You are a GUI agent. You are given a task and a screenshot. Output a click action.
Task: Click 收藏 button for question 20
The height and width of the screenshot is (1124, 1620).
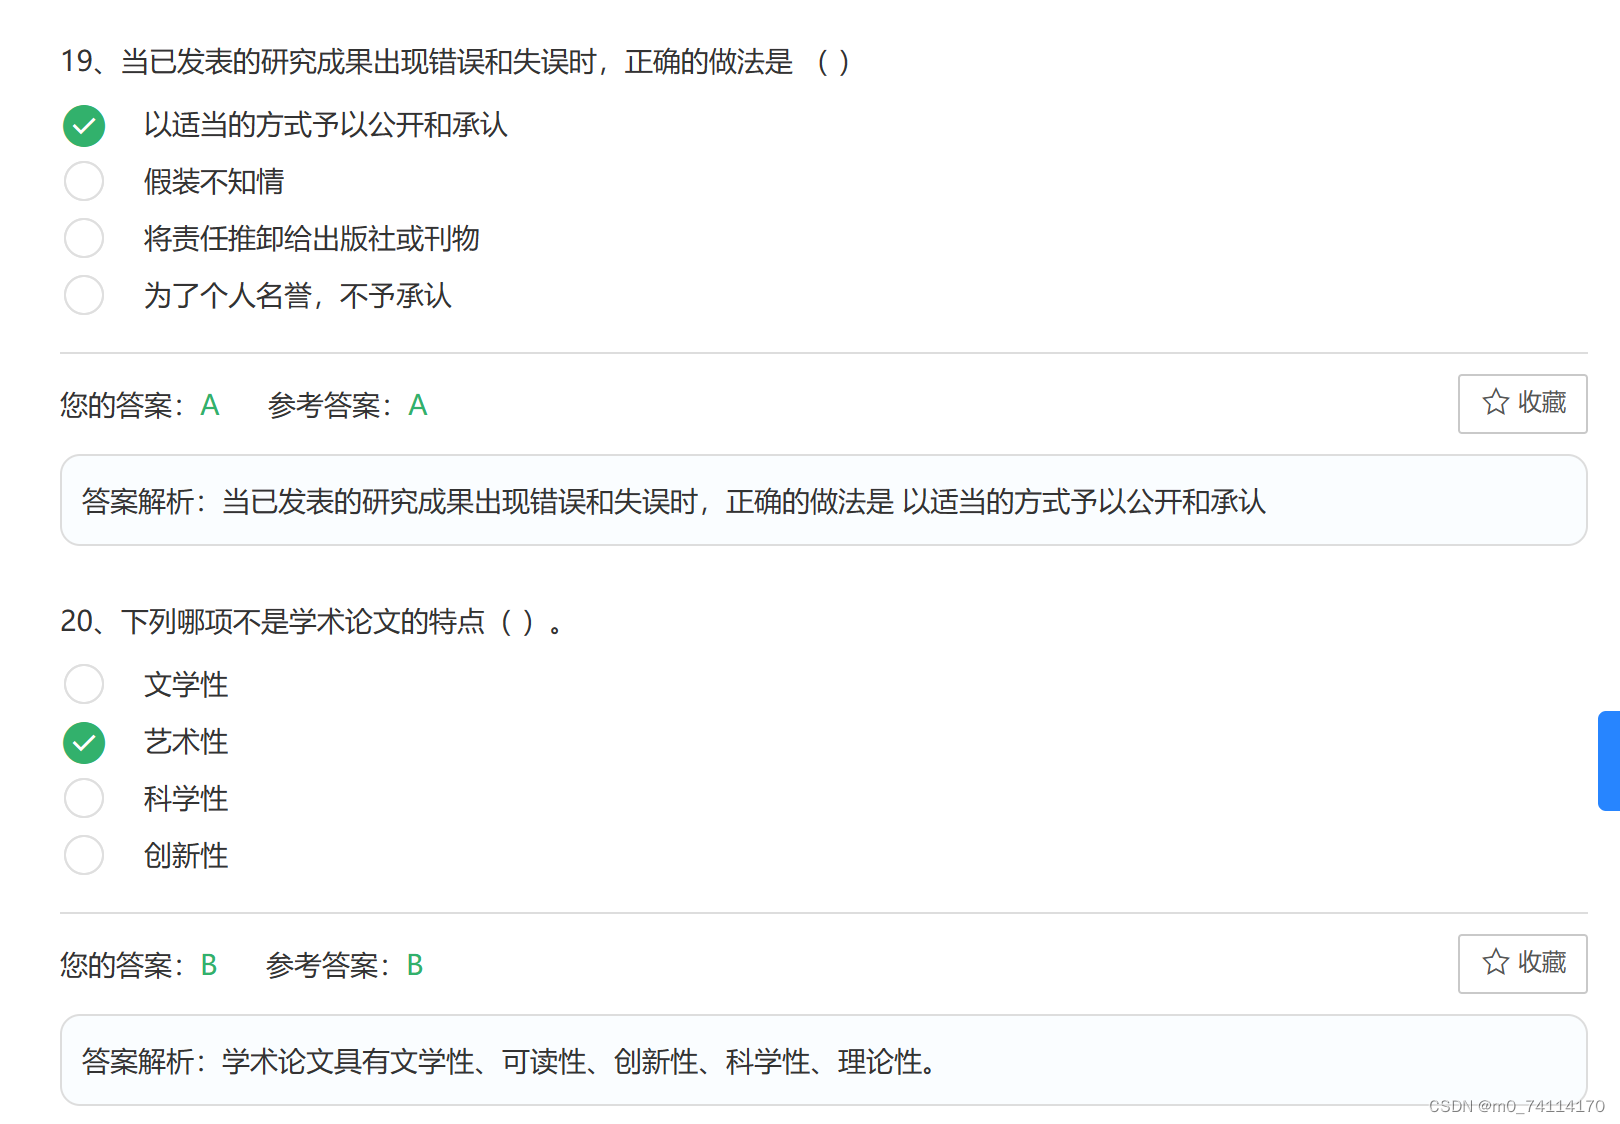(x=1522, y=964)
